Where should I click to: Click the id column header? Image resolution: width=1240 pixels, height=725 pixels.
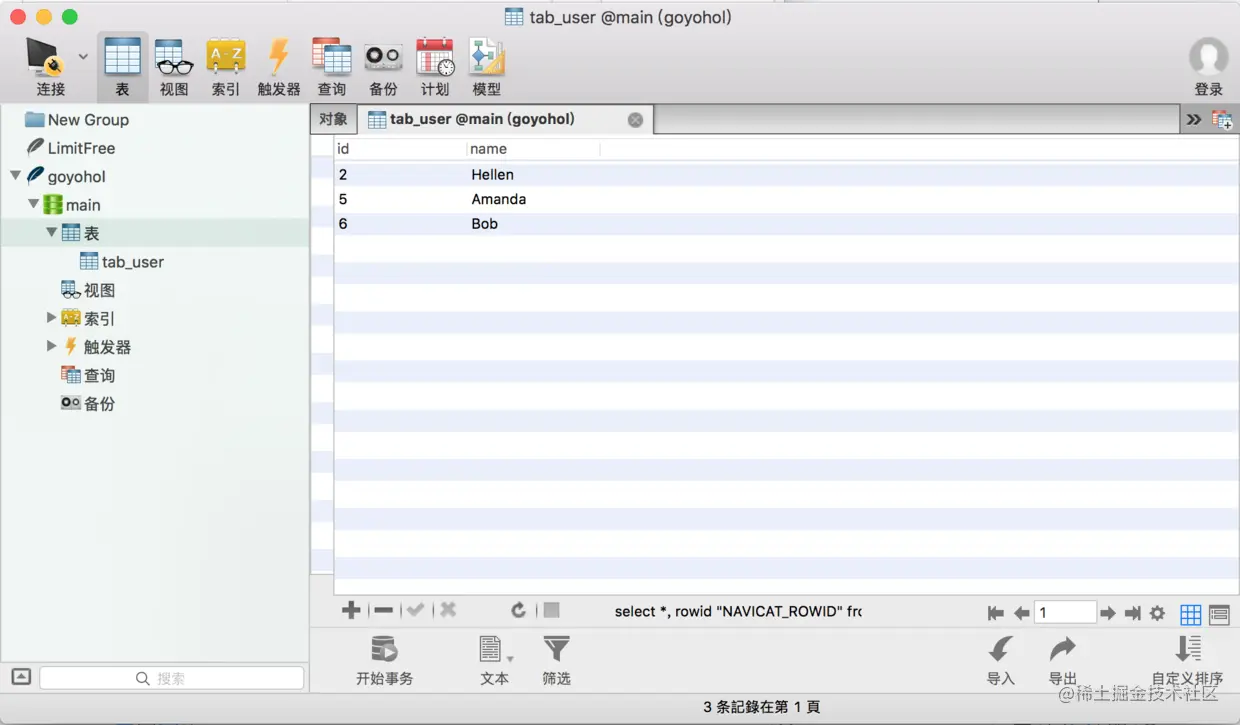pyautogui.click(x=400, y=149)
